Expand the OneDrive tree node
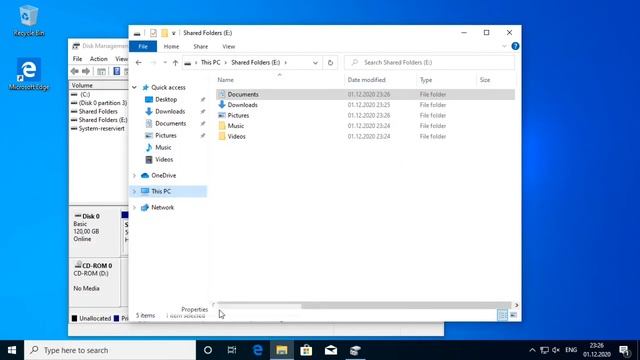This screenshot has width=640, height=360. (x=134, y=176)
